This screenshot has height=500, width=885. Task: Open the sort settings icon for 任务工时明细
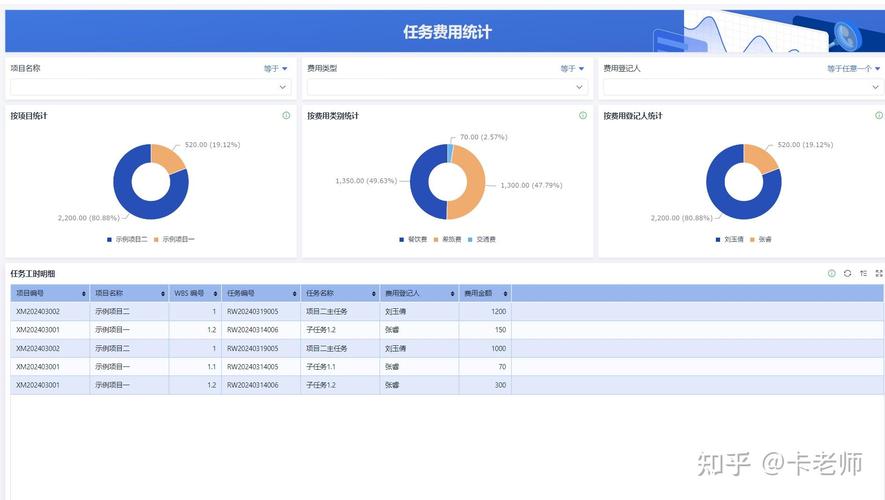click(x=863, y=273)
